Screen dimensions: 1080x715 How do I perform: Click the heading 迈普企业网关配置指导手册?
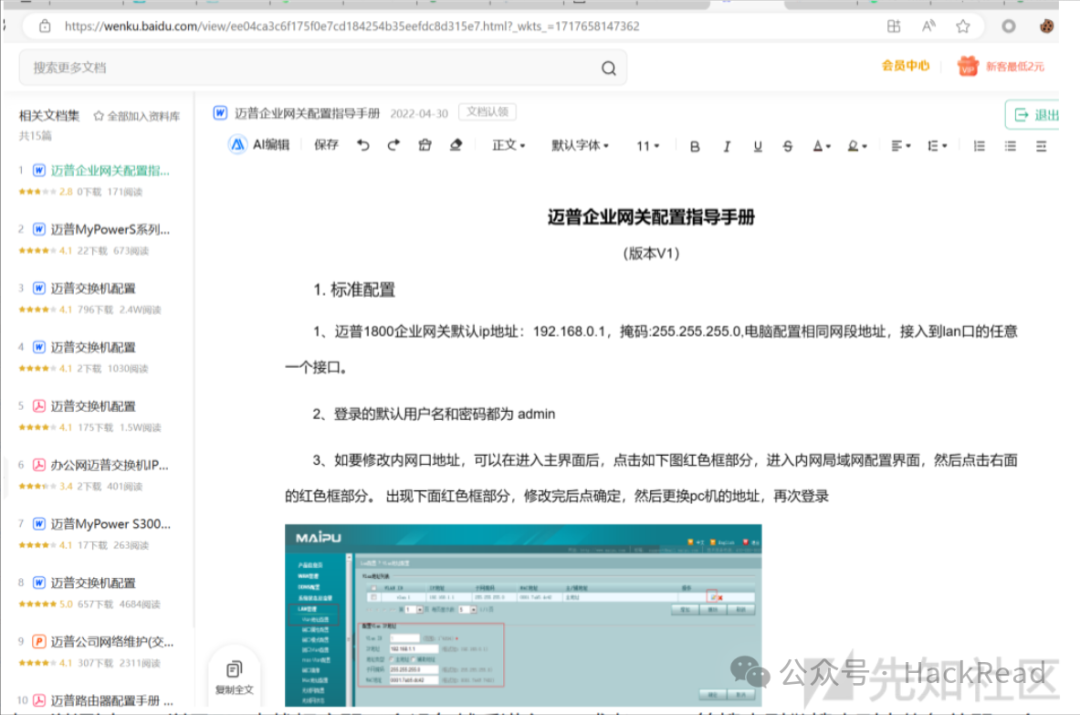click(651, 217)
